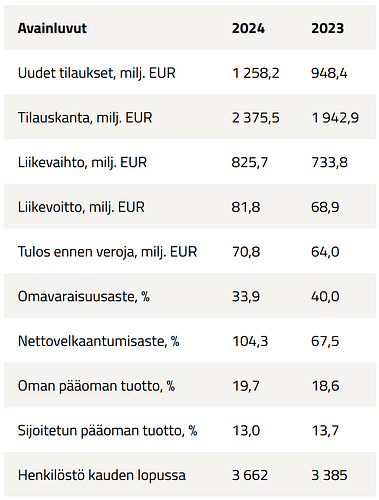The height and width of the screenshot is (500, 379).
Task: Select the 2023 column header
Action: pyautogui.click(x=327, y=28)
